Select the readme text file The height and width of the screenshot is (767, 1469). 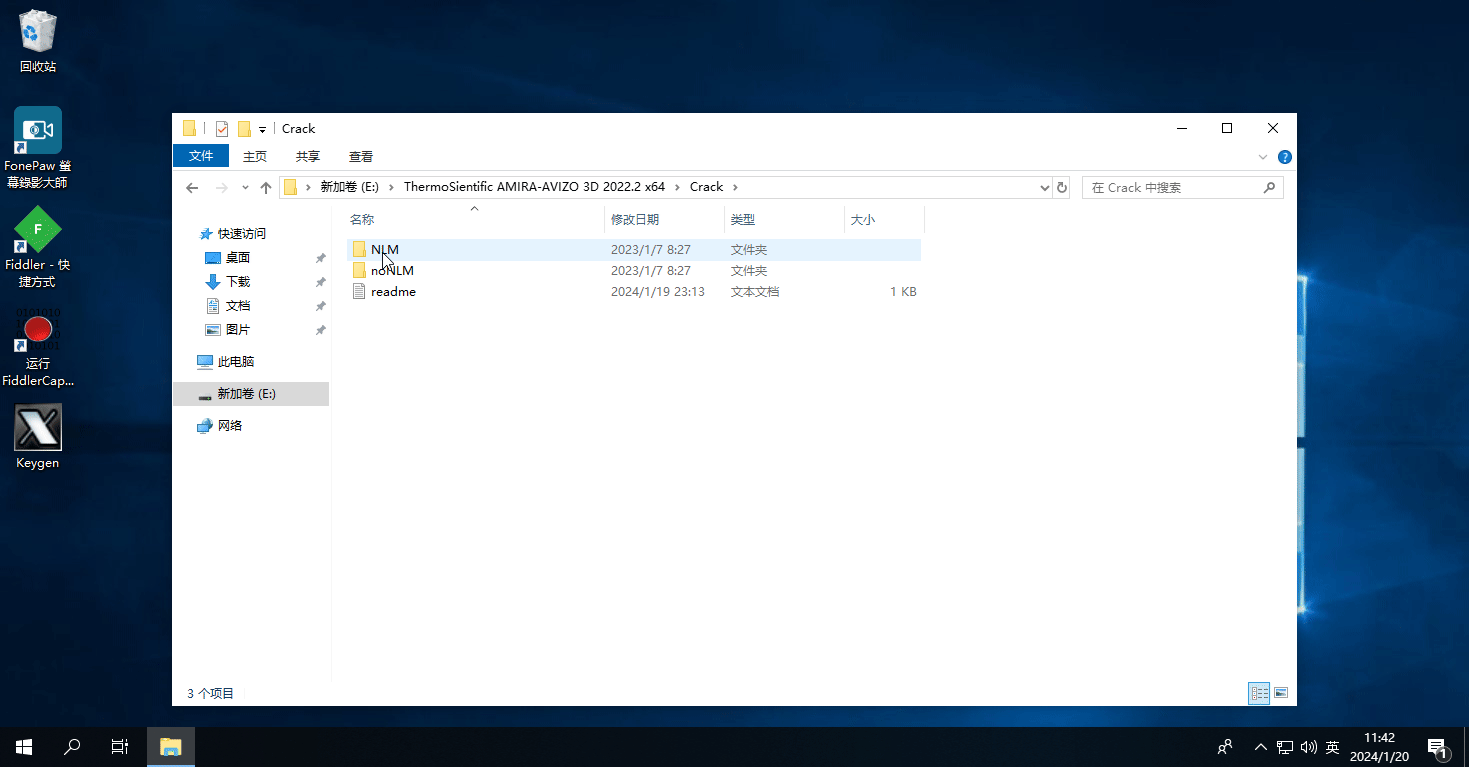tap(392, 292)
